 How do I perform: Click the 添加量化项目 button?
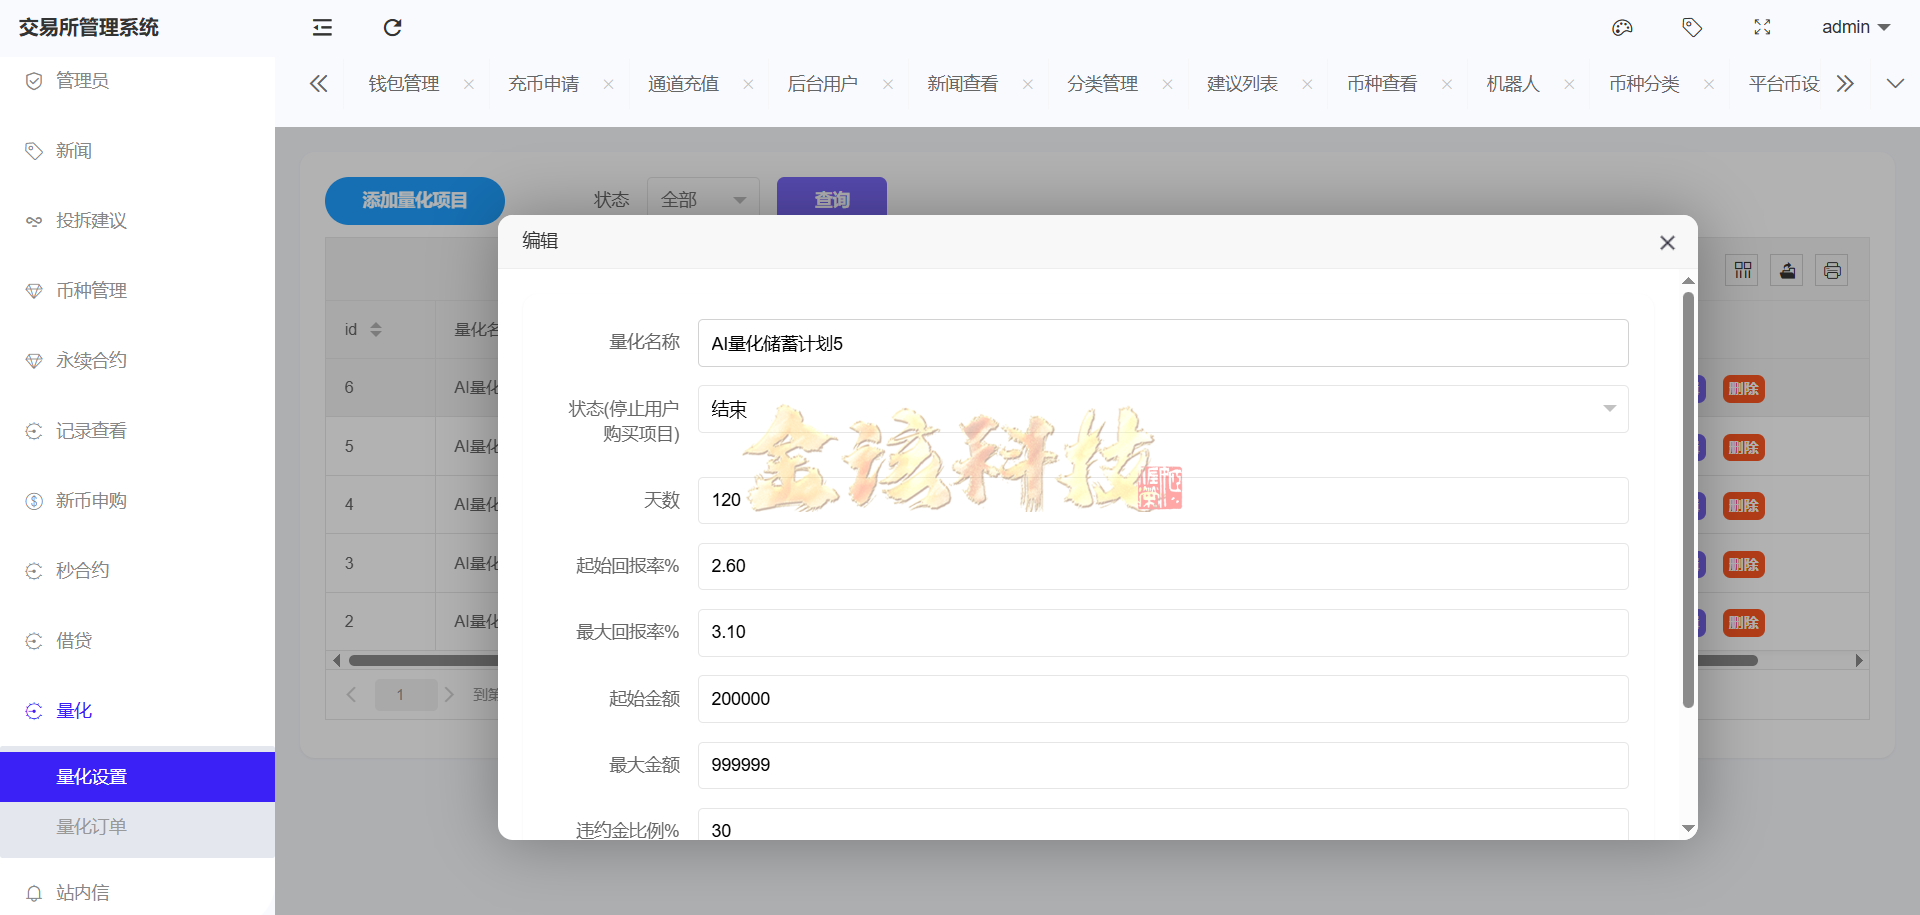(414, 200)
